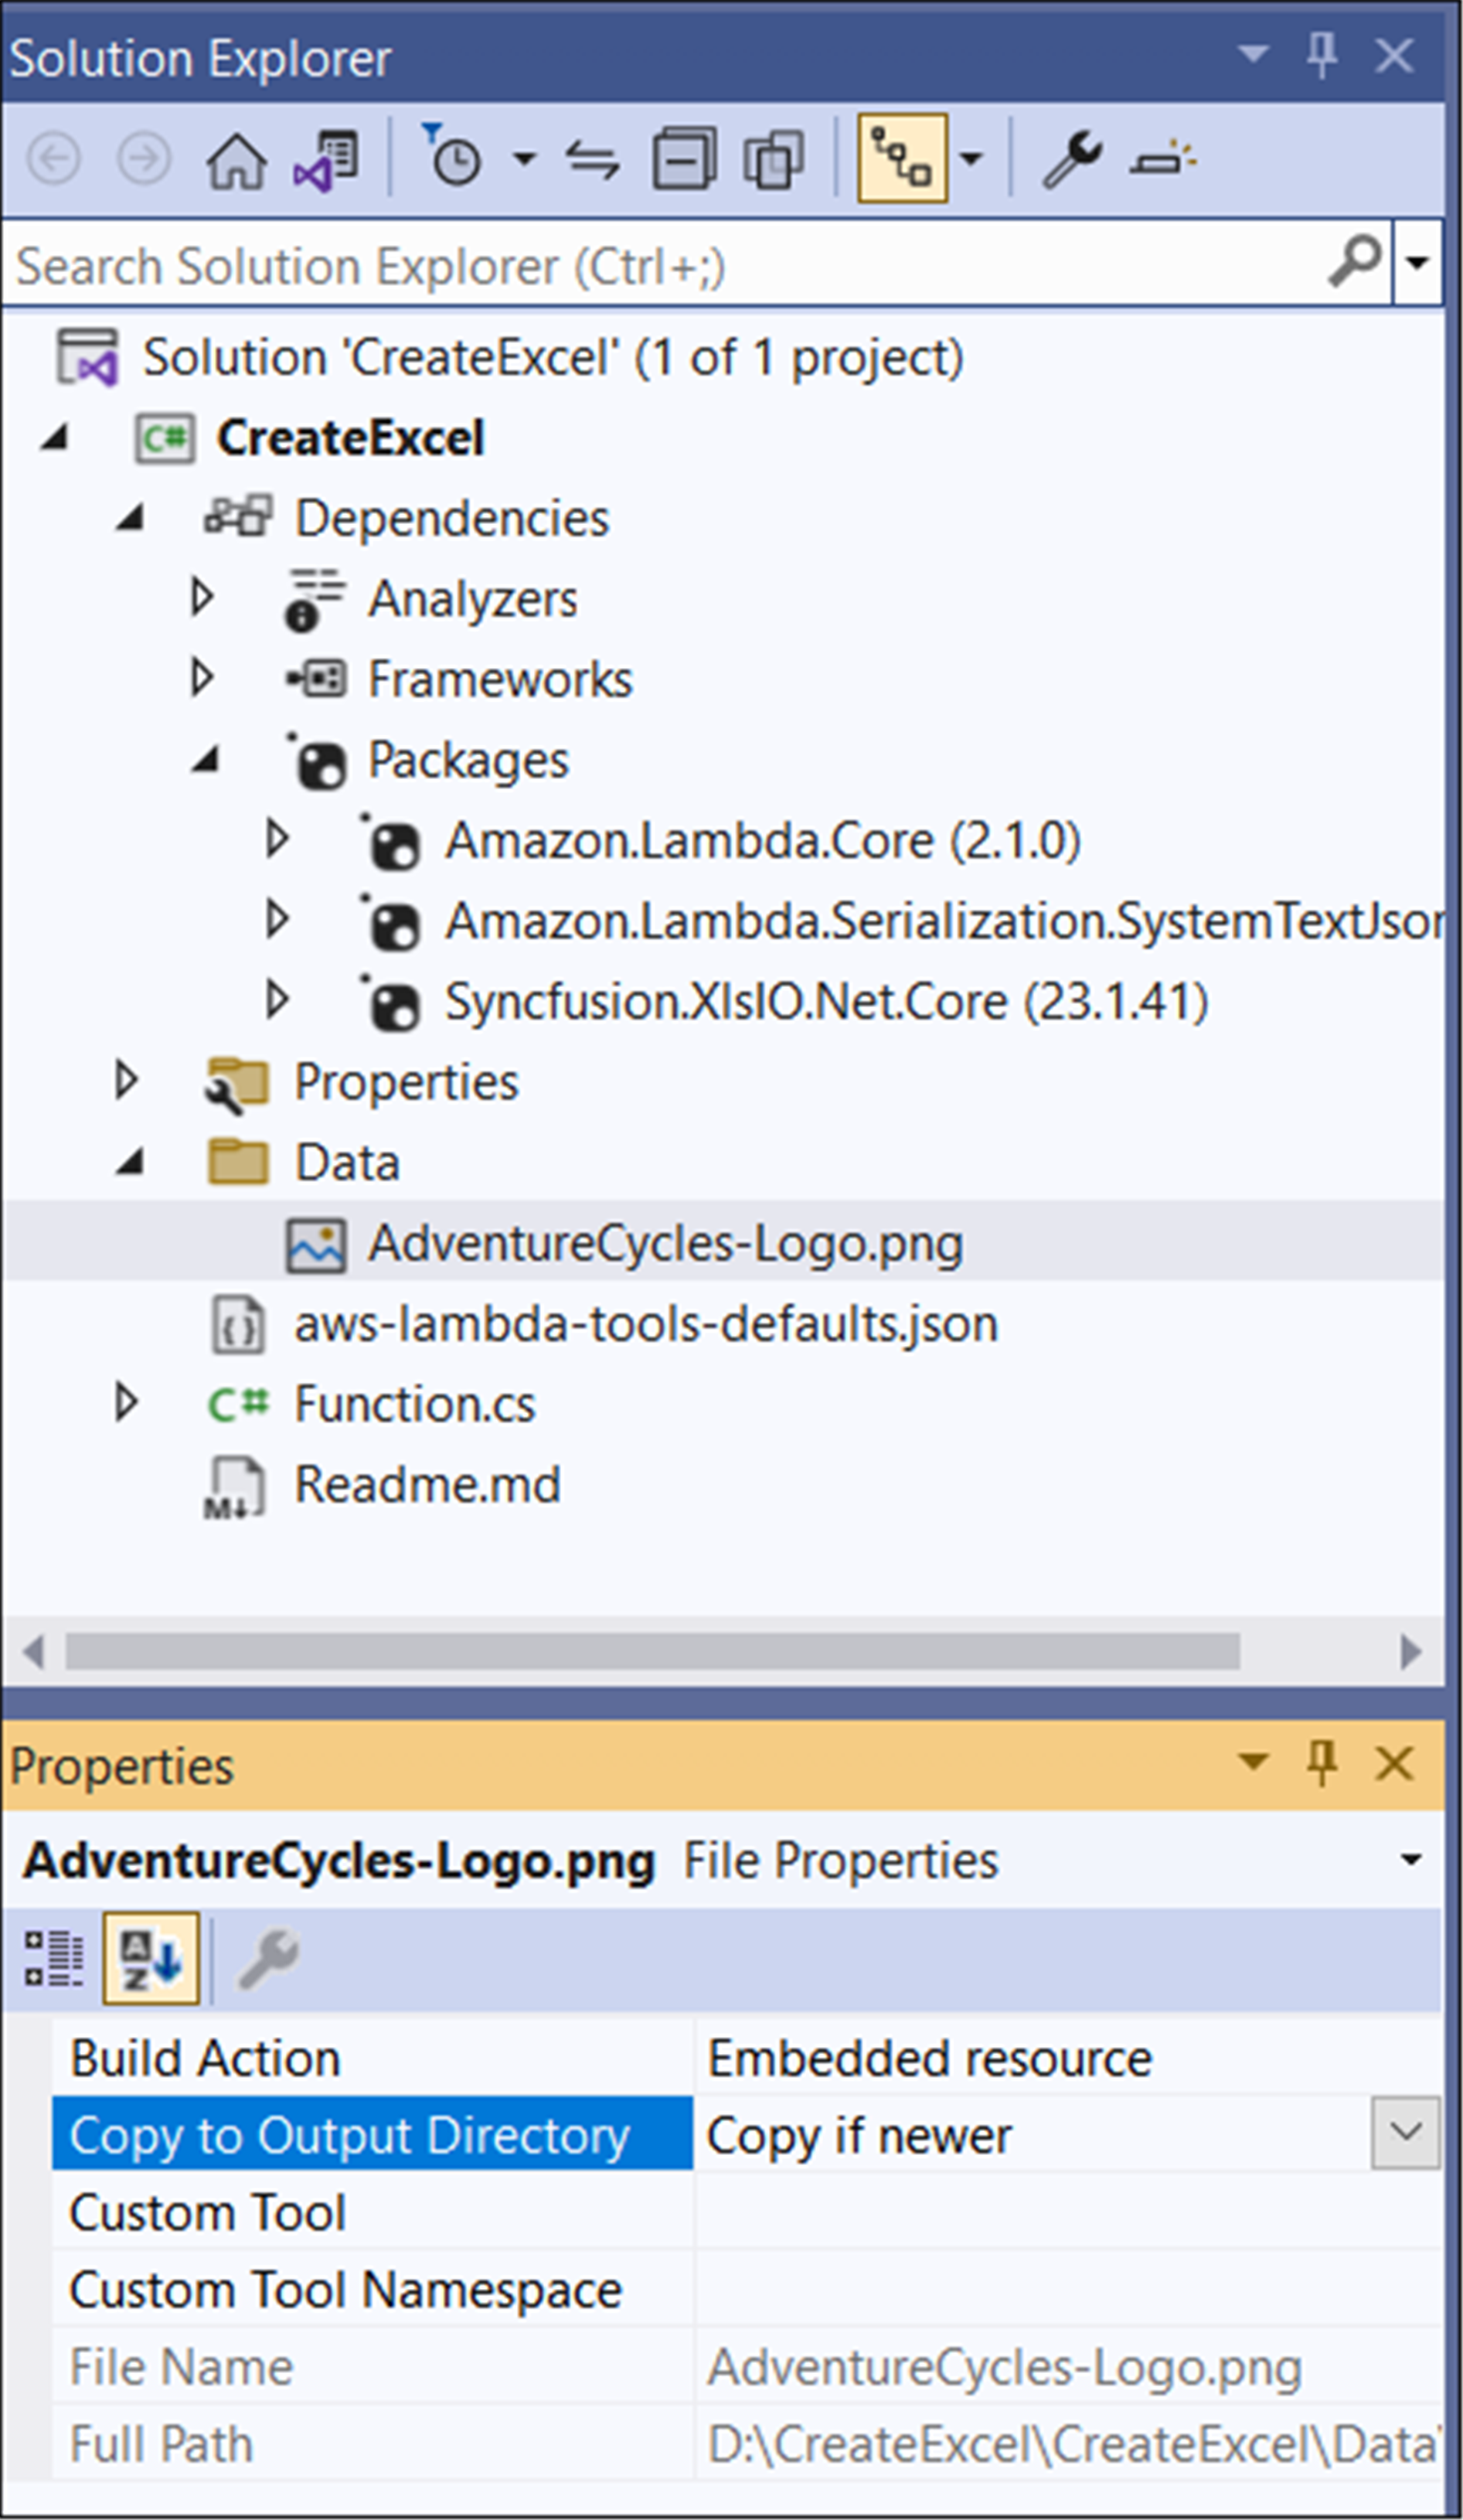1463x2520 pixels.
Task: Select the Data folder
Action: pos(347,1163)
